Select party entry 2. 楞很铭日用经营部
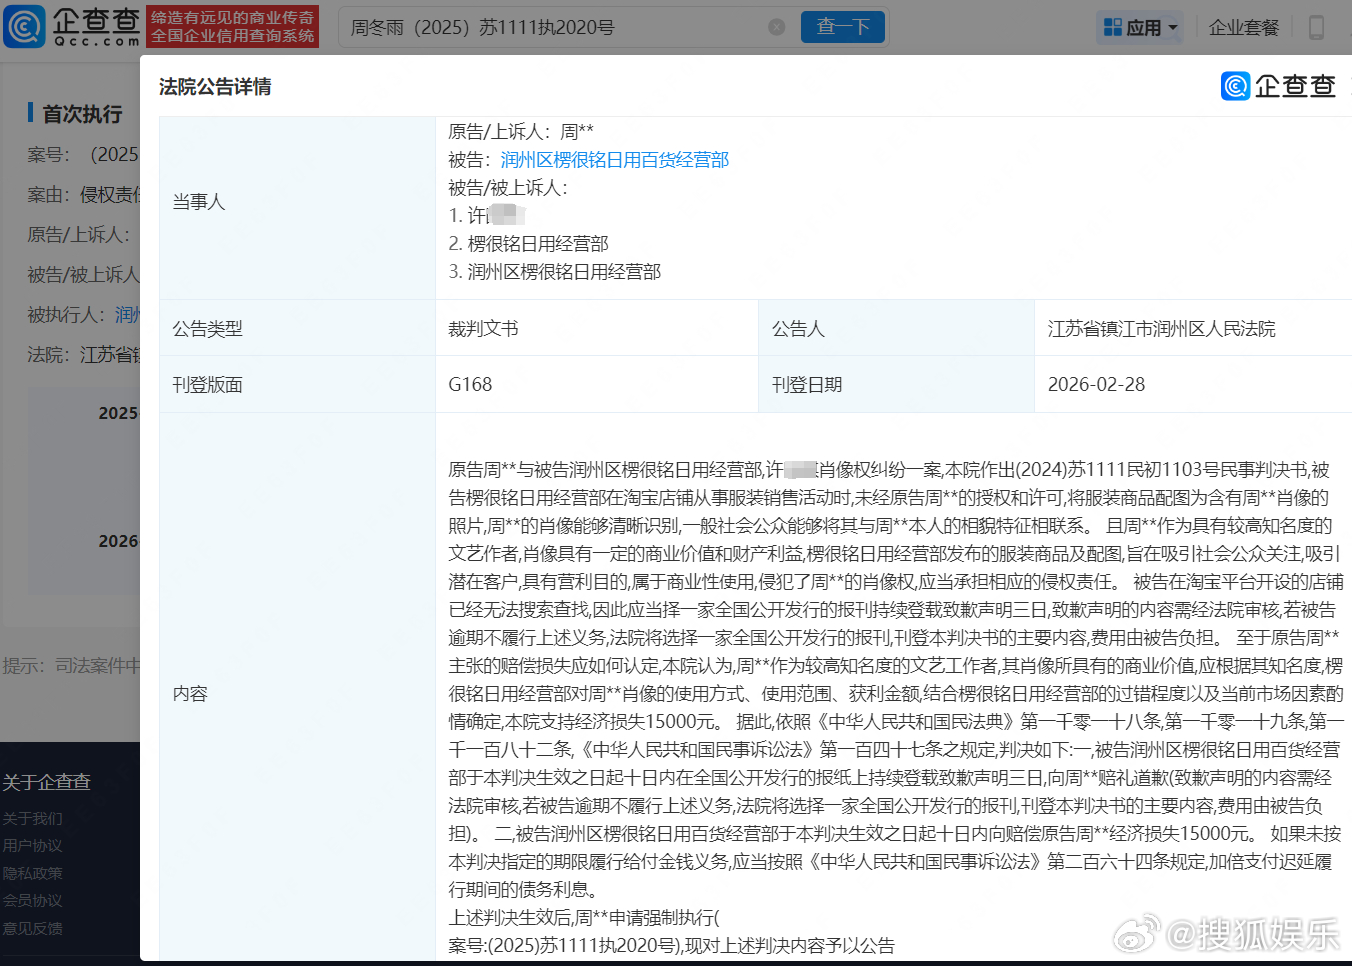This screenshot has height=966, width=1352. click(x=528, y=244)
